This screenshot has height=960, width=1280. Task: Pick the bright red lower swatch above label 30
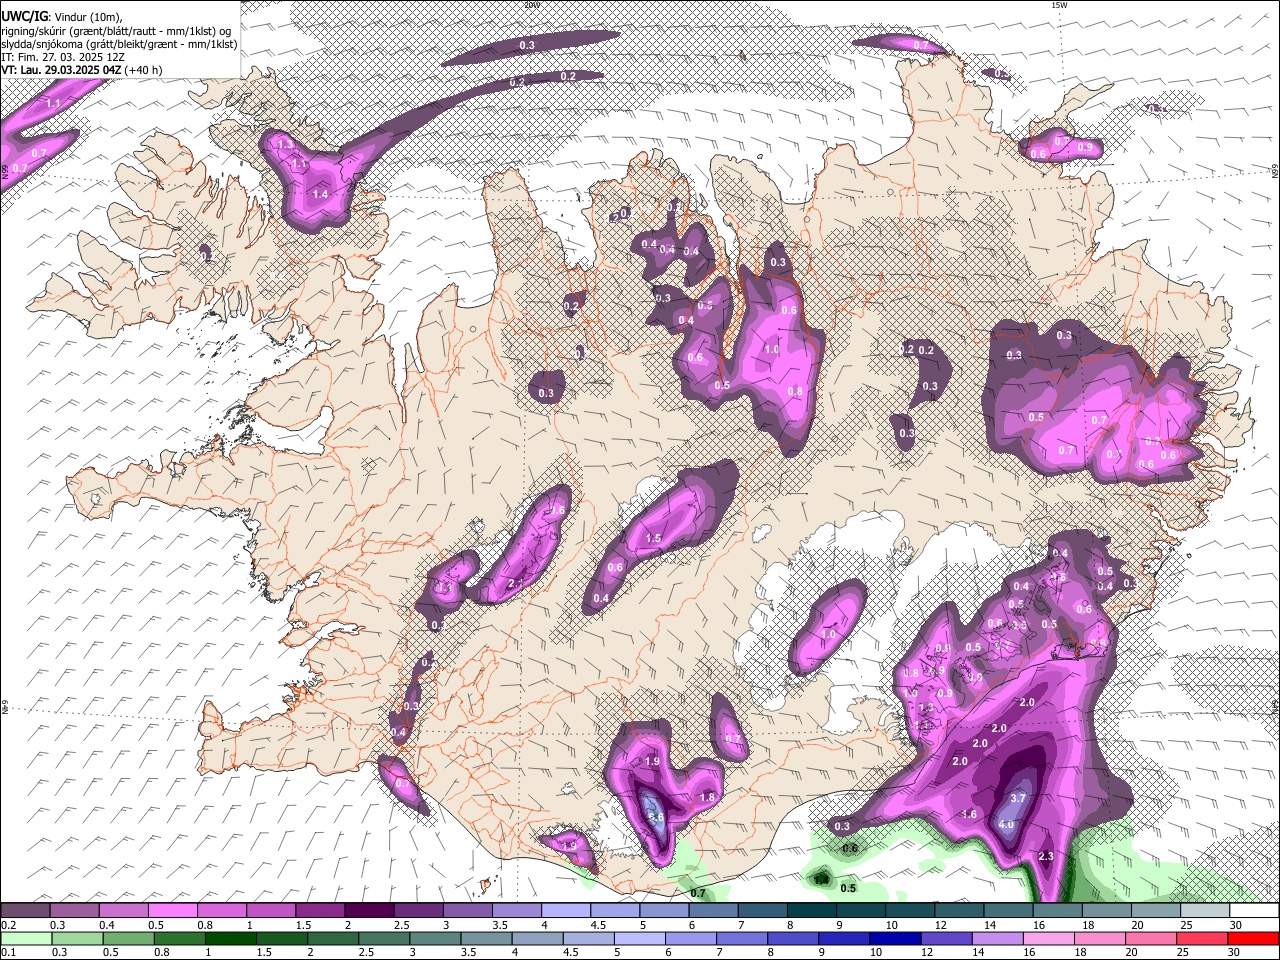click(1254, 938)
